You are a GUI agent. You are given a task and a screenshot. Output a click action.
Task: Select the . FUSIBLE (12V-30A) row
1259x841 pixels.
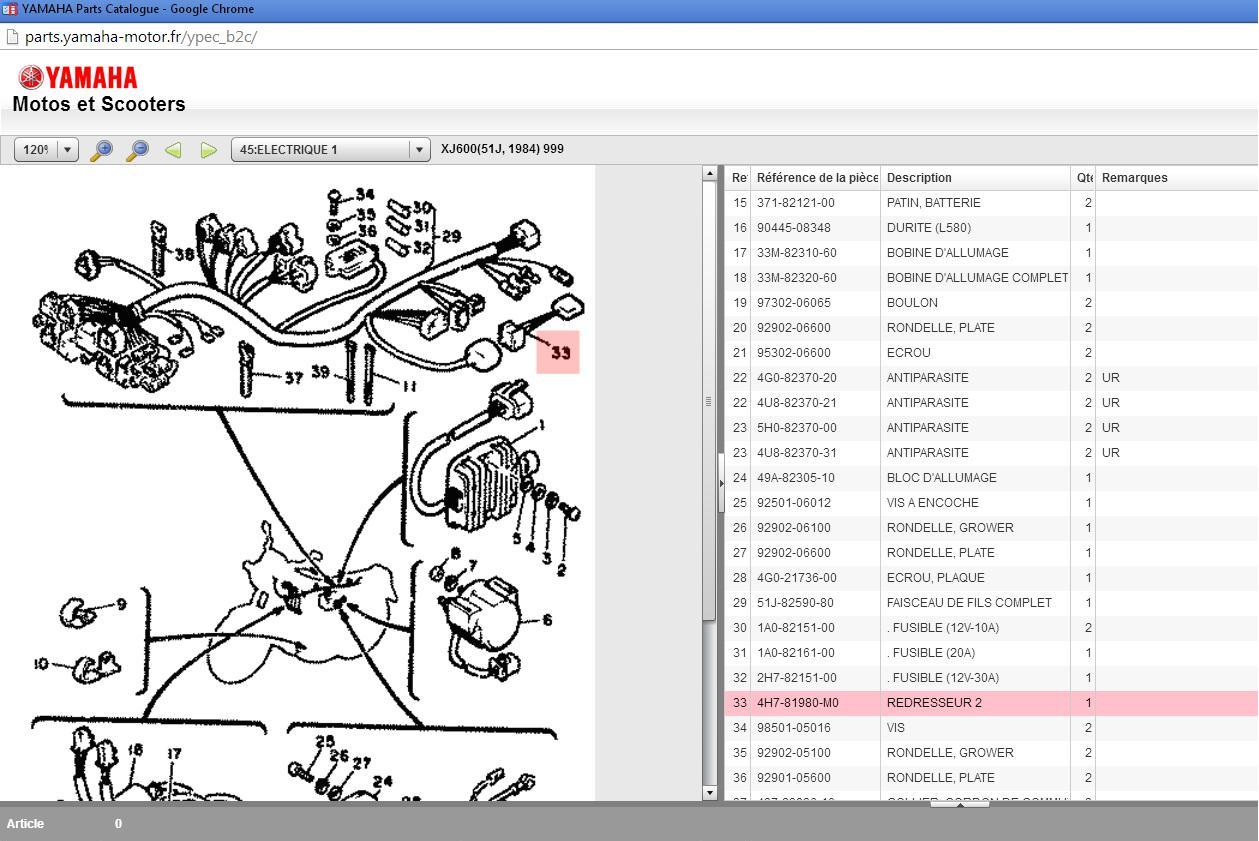coord(991,678)
